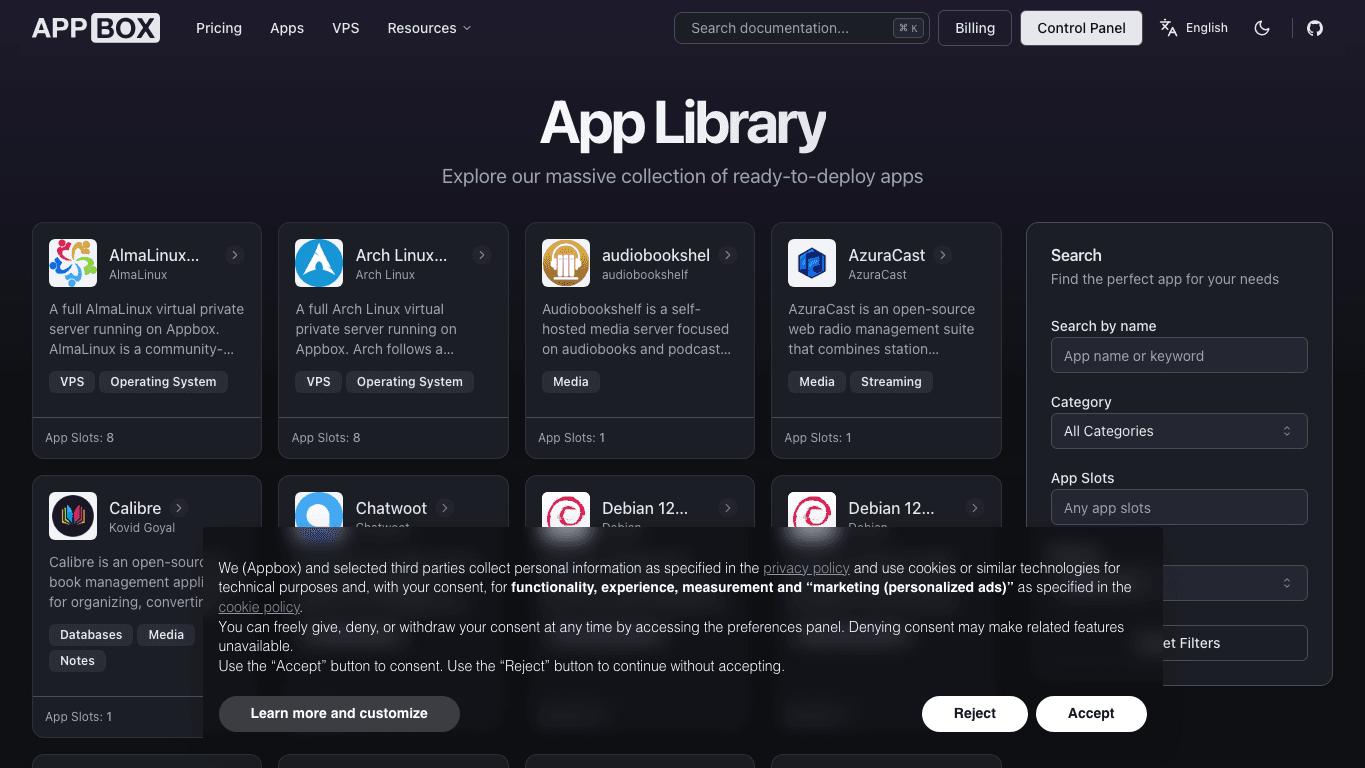This screenshot has width=1365, height=768.
Task: Select English language switcher
Action: (x=1194, y=28)
